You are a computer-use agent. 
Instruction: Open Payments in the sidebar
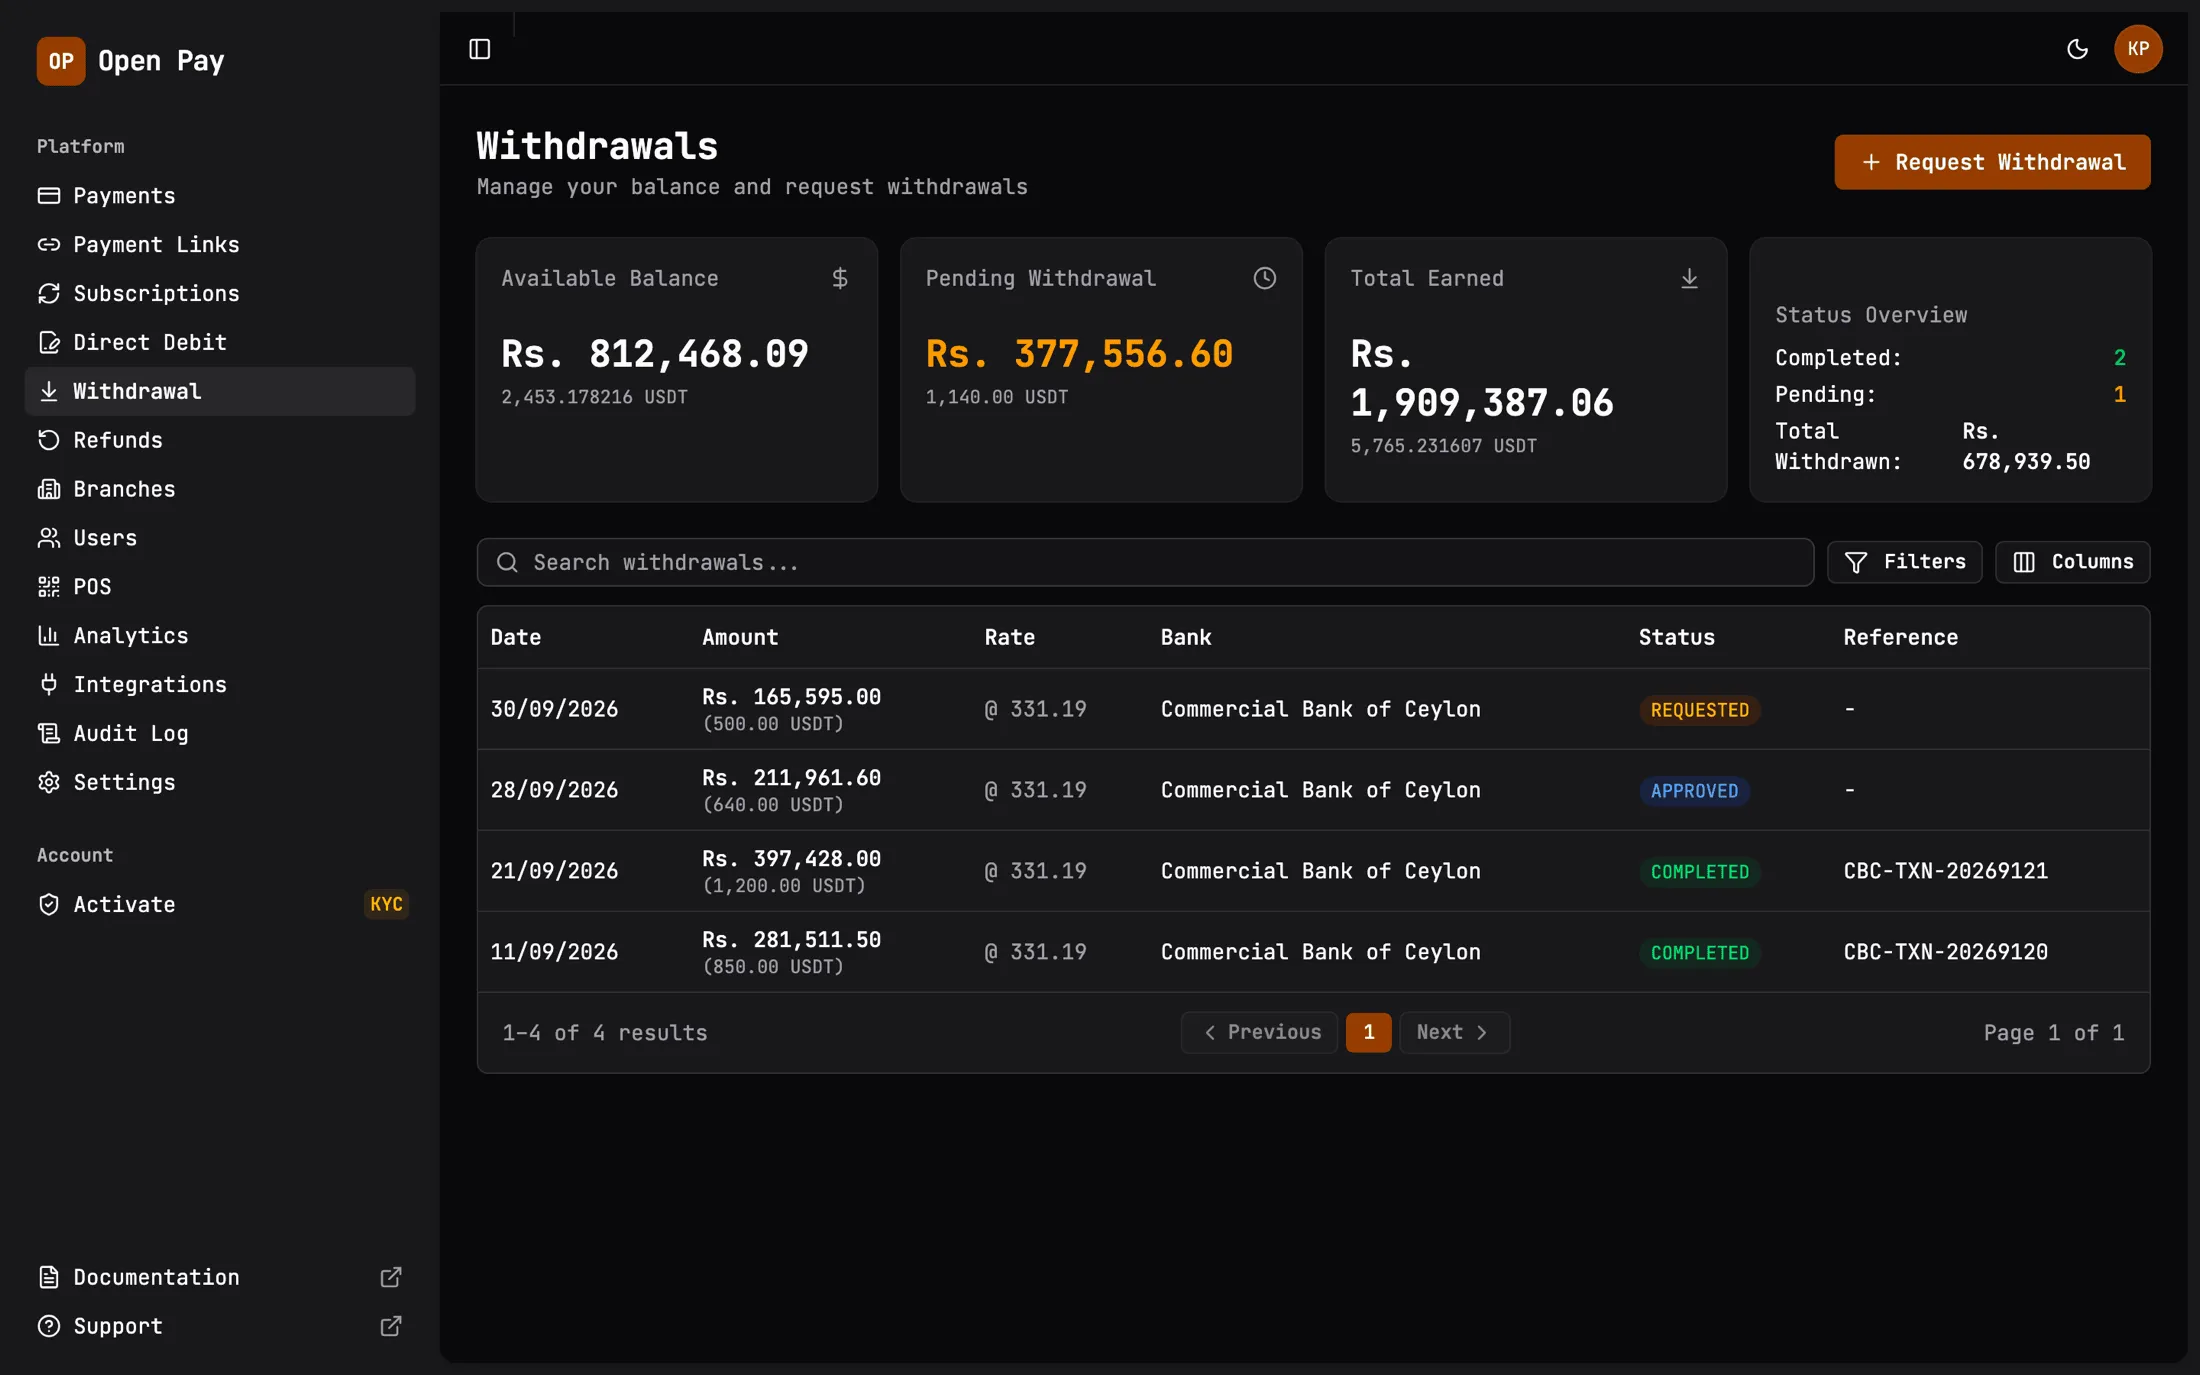coord(220,196)
